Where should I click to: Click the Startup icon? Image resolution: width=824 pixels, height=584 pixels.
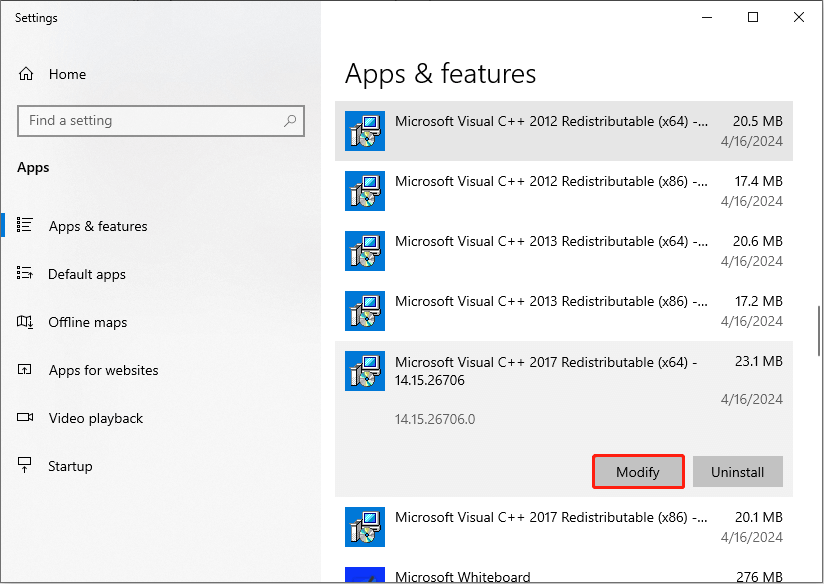[25, 465]
